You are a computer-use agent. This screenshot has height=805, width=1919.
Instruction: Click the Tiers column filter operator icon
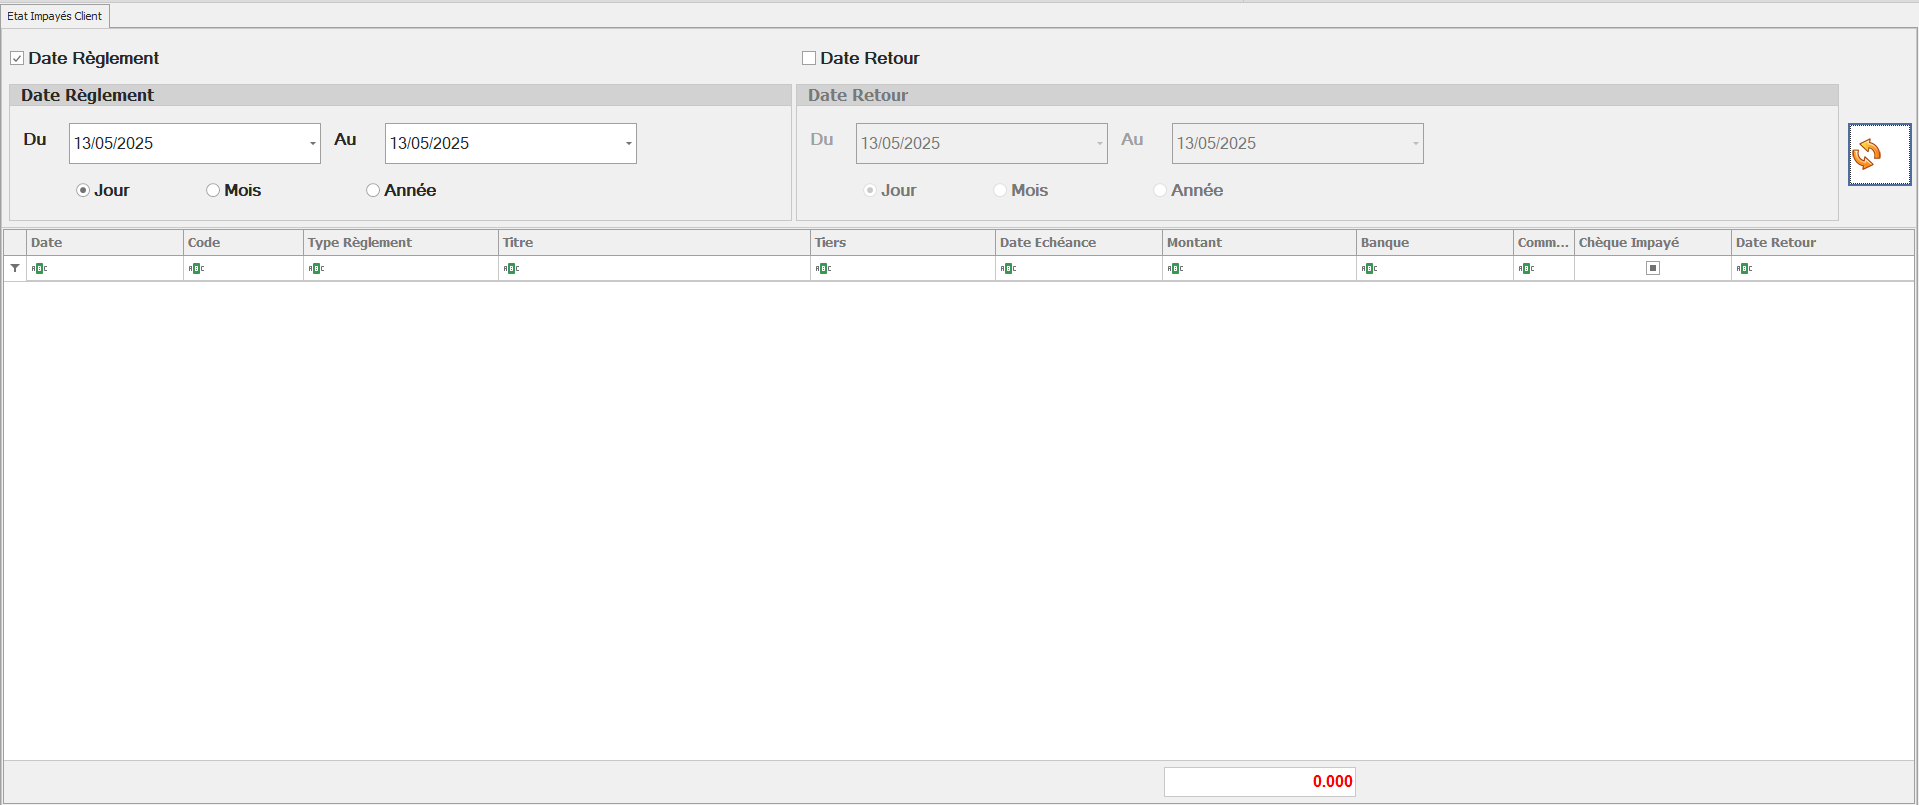(824, 268)
